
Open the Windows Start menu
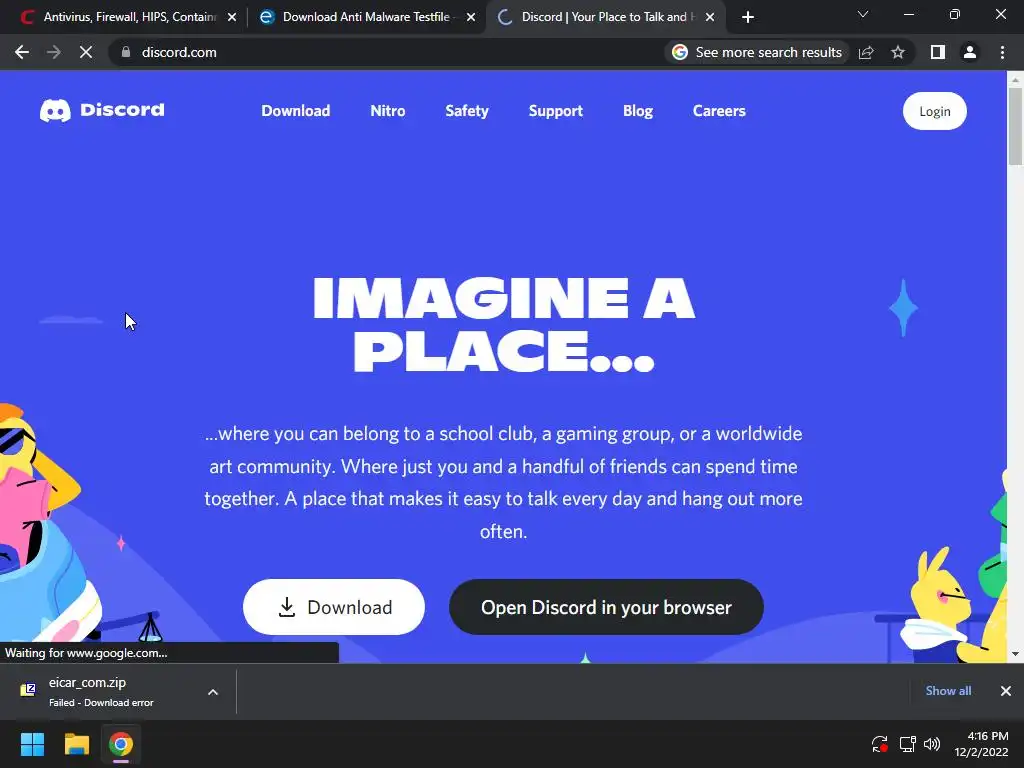tap(32, 744)
